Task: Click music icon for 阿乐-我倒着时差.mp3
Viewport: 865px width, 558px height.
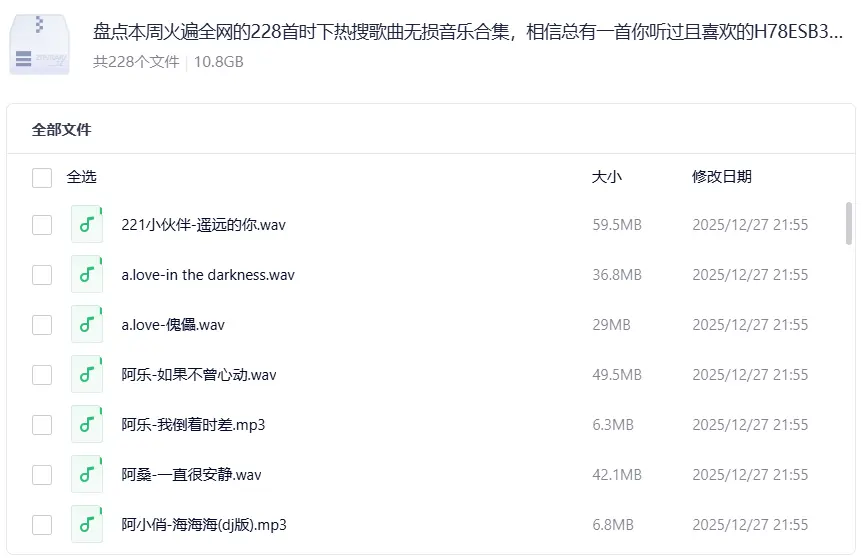Action: pos(87,424)
